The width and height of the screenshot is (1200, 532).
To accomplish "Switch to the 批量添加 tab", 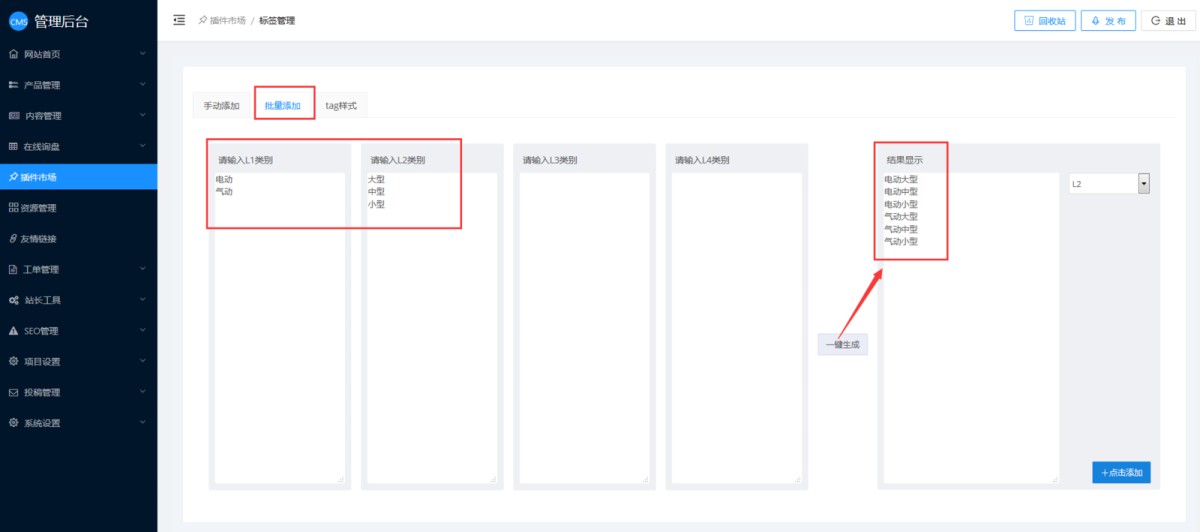I will [283, 105].
